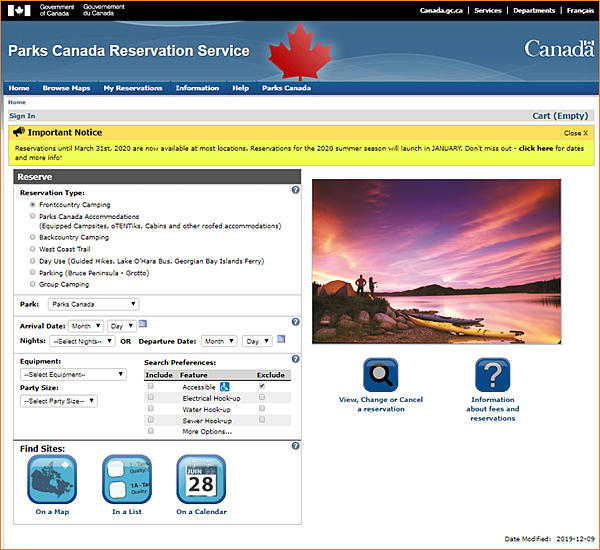The width and height of the screenshot is (600, 550).
Task: Click the Reserve panel header
Action: coord(157,177)
